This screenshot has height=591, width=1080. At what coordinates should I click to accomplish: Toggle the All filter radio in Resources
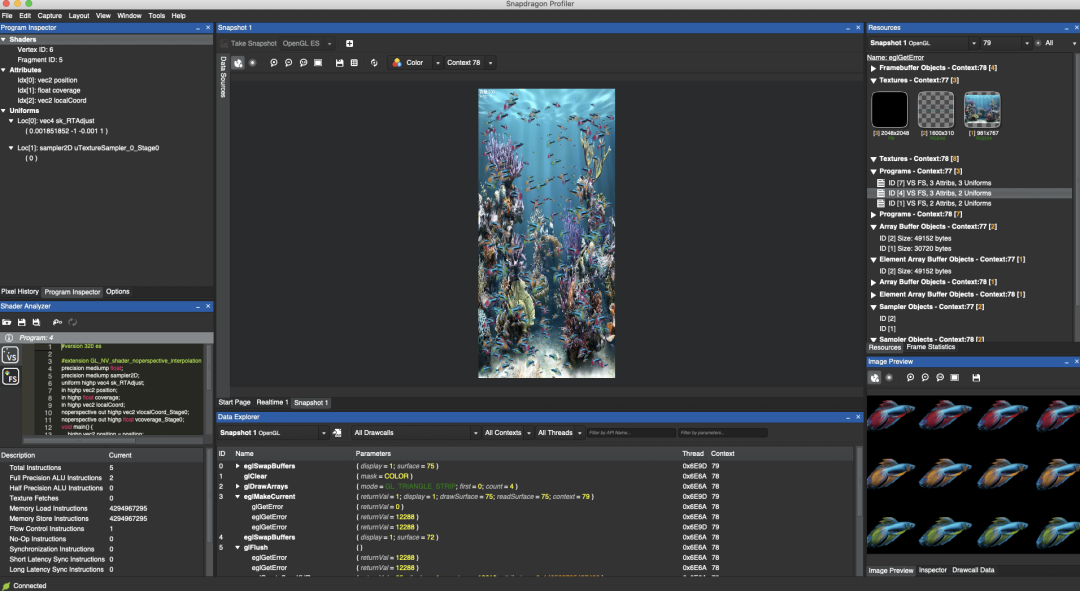pos(1037,43)
